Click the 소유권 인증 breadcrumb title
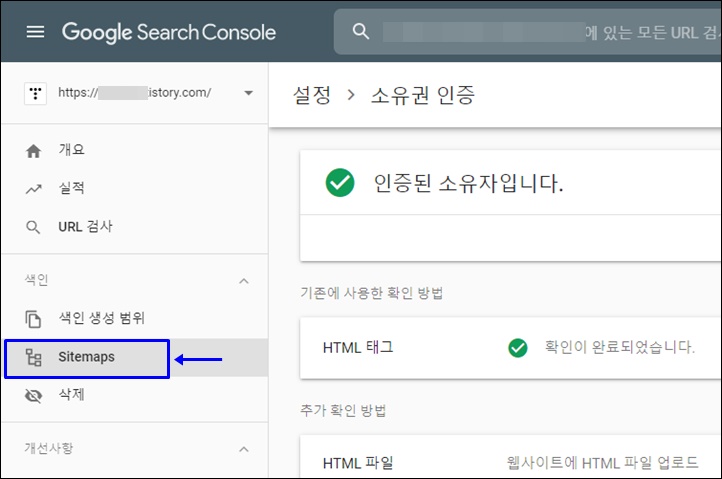 [423, 95]
